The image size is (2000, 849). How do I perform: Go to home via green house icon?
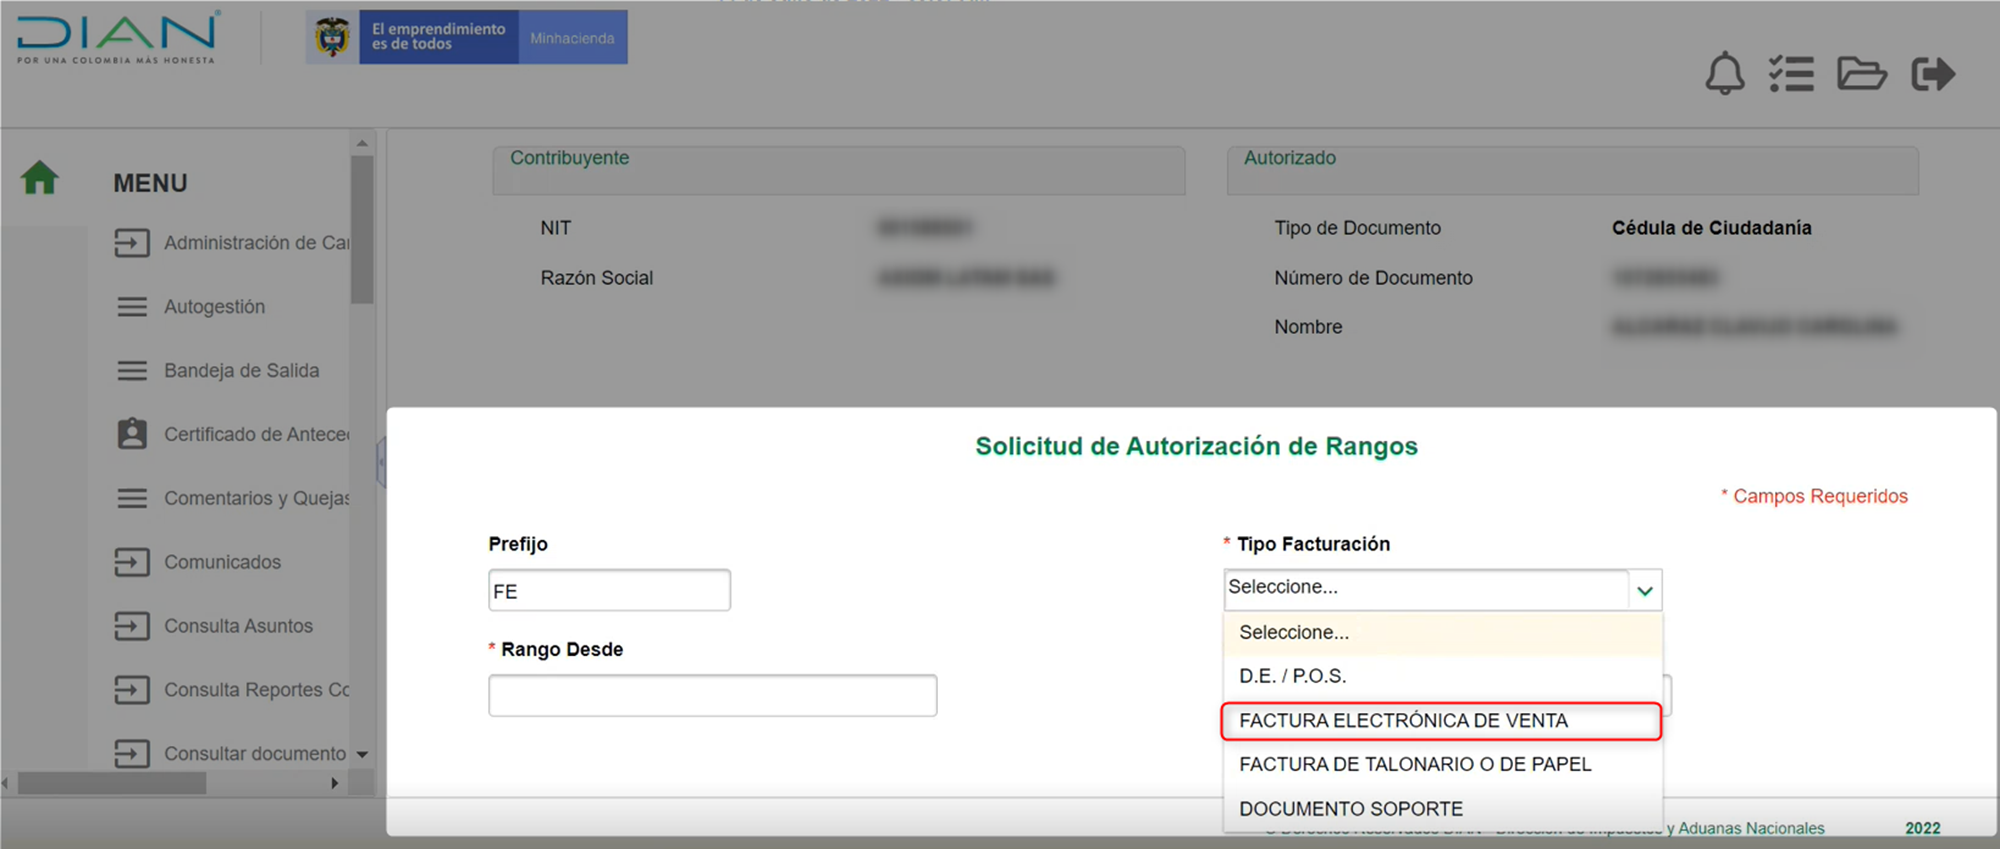click(40, 179)
